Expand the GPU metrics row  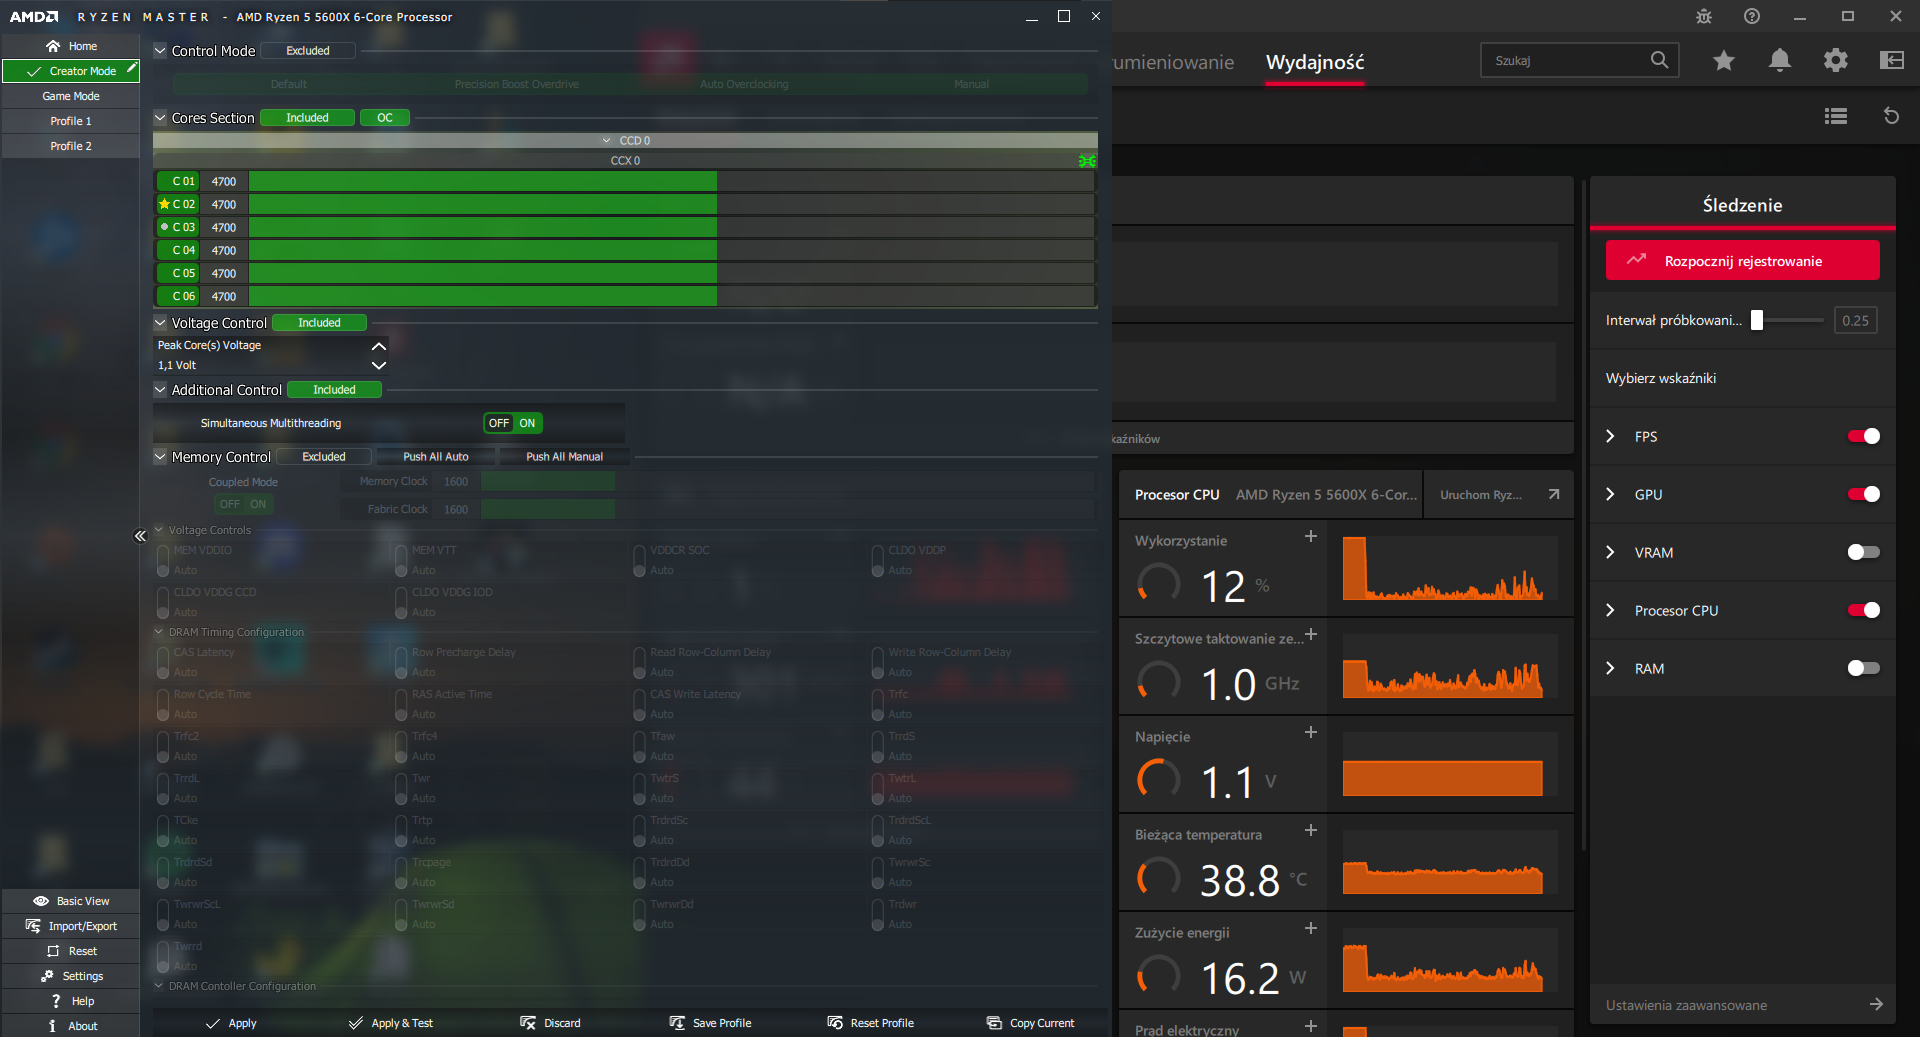[x=1610, y=494]
